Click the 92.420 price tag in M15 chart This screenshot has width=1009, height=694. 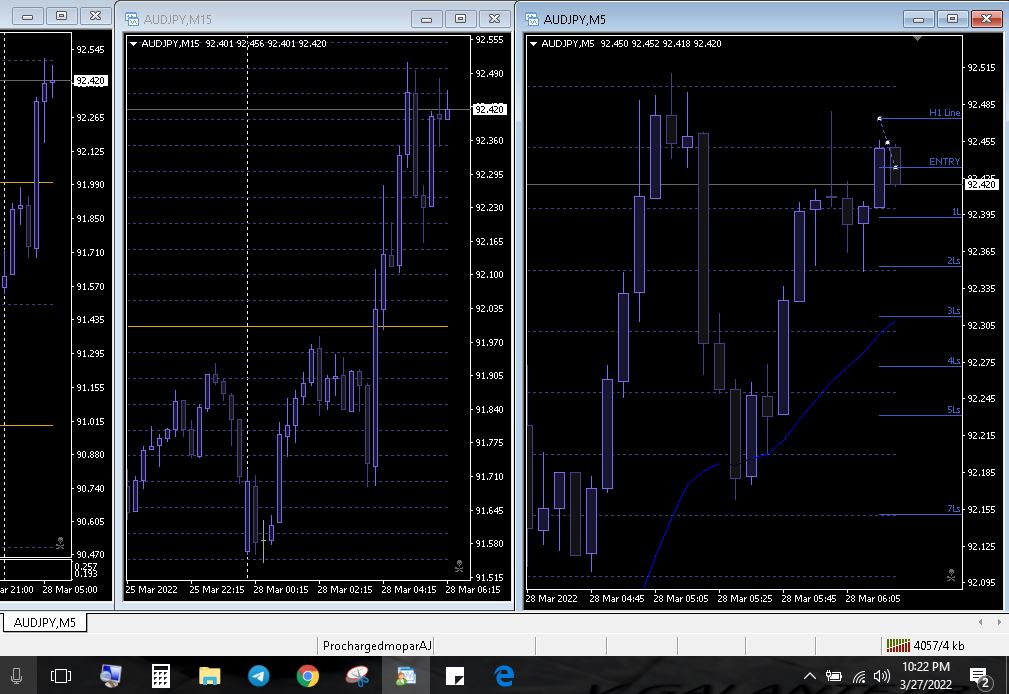pyautogui.click(x=489, y=109)
